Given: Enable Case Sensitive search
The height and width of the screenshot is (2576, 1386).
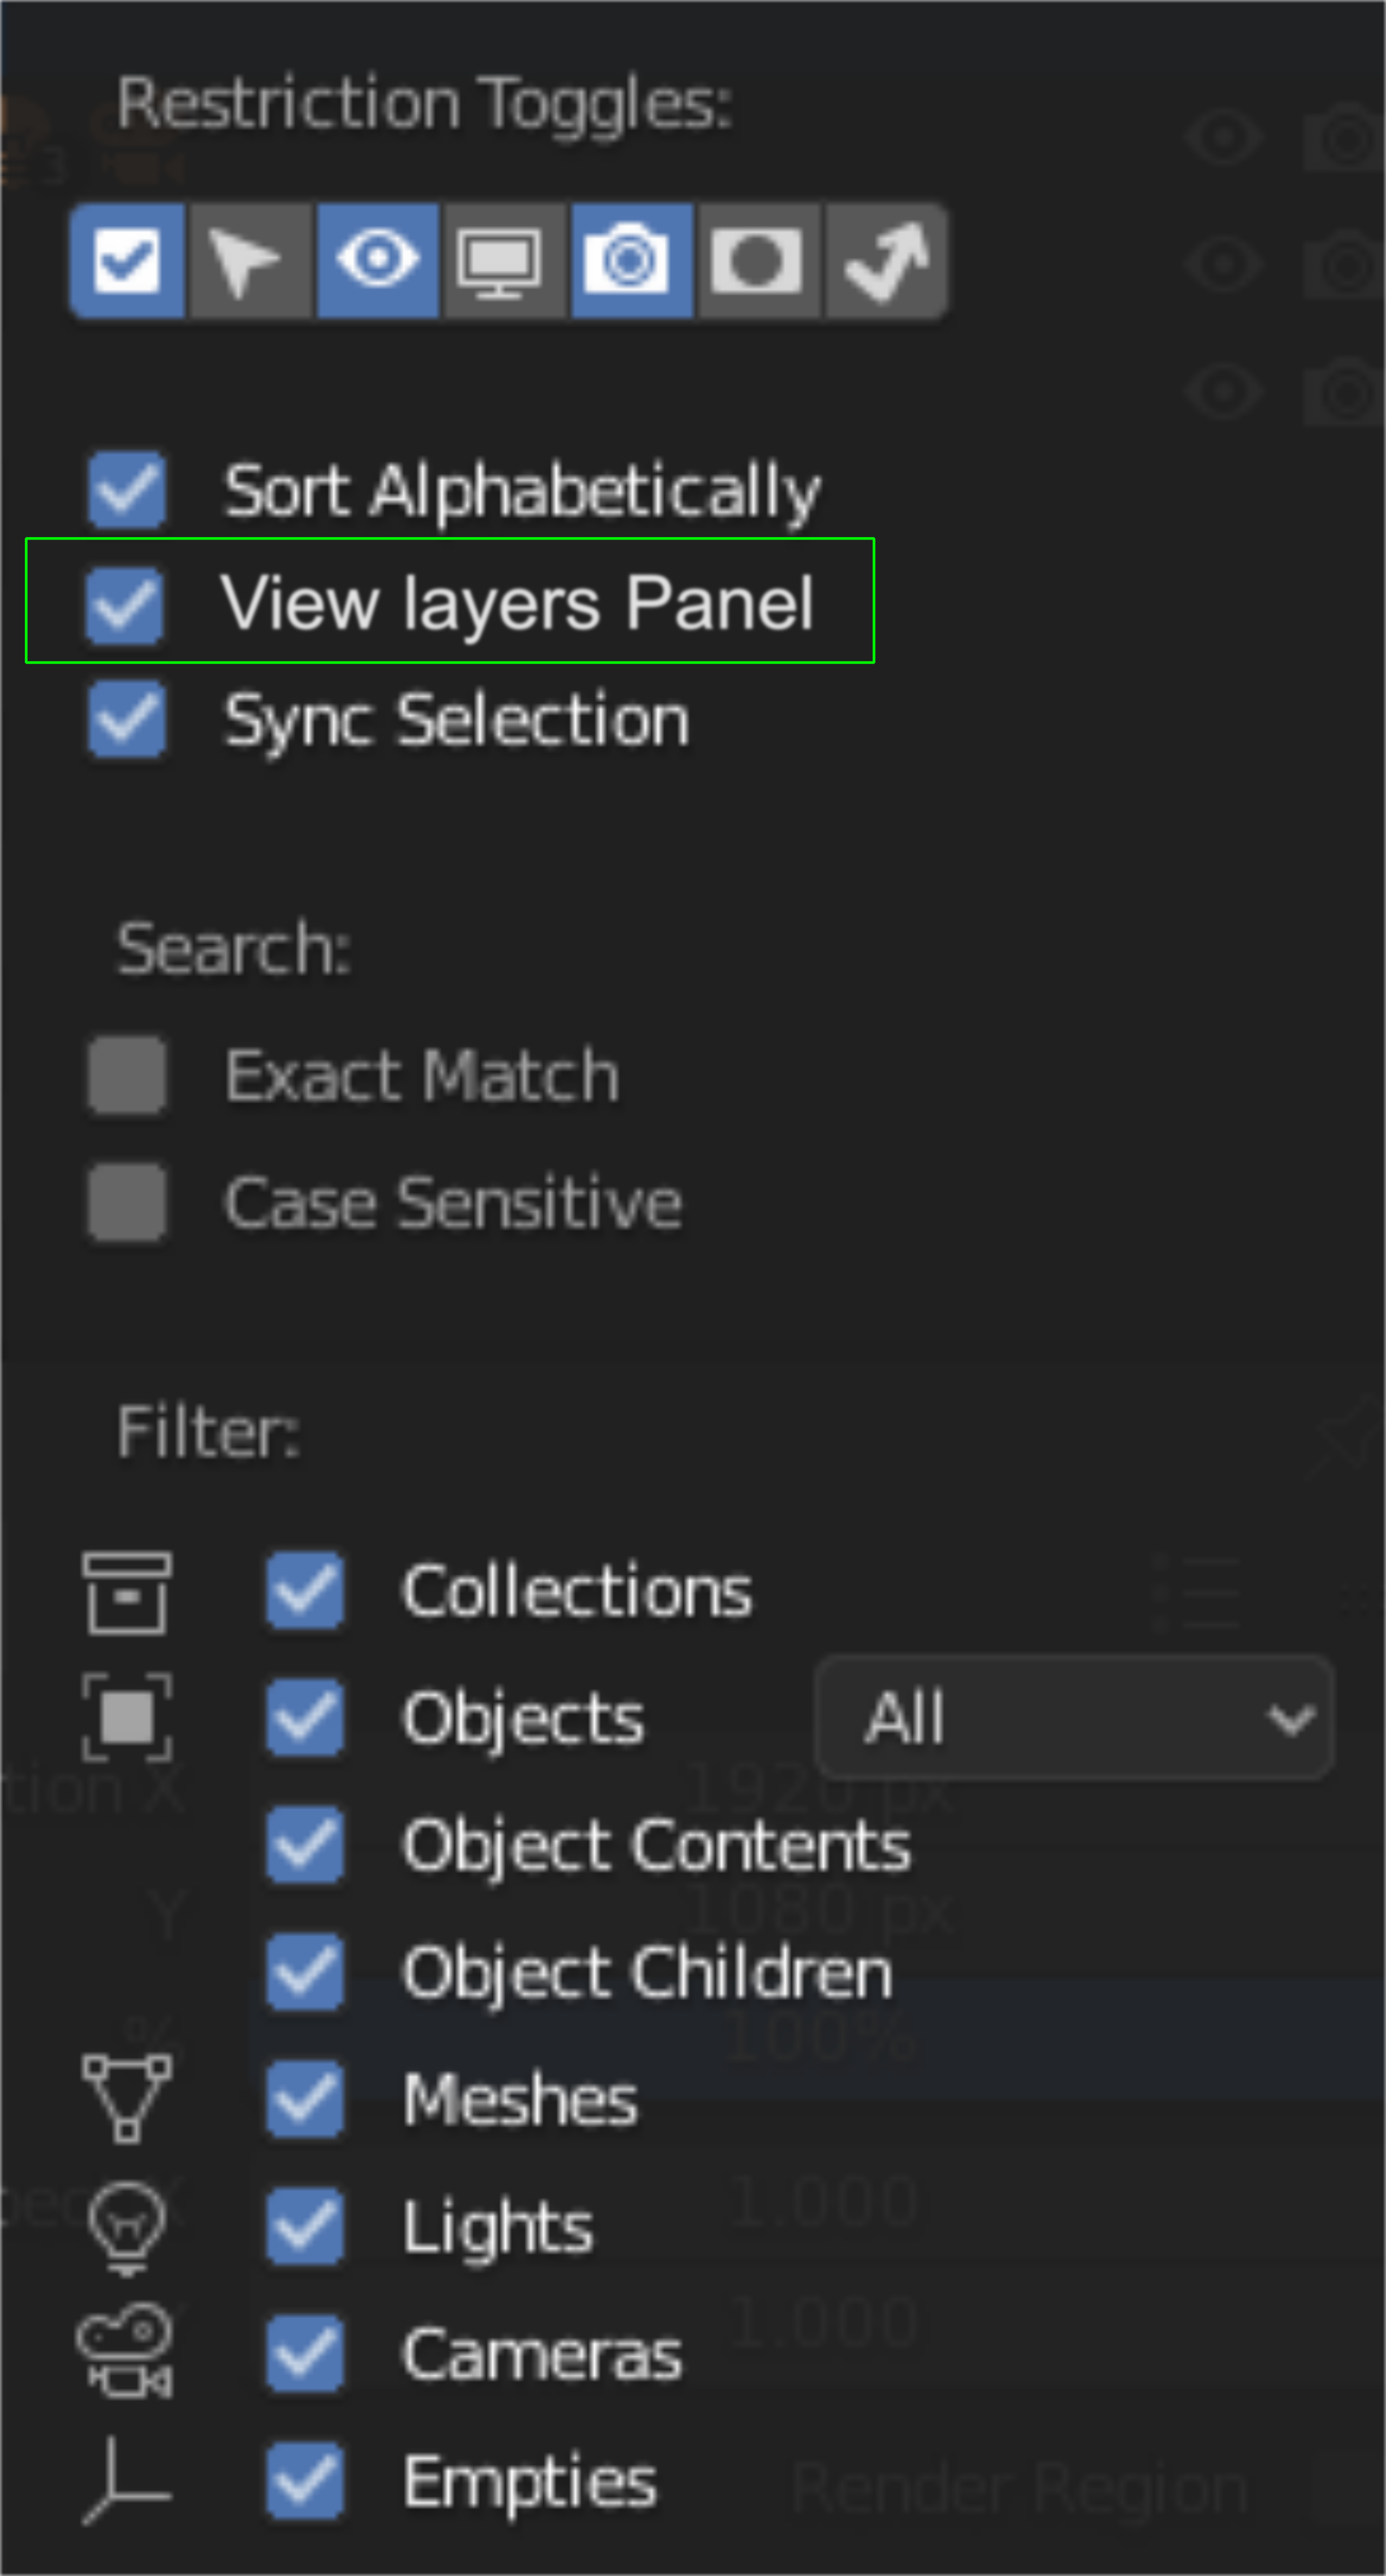Looking at the screenshot, I should coord(127,1202).
